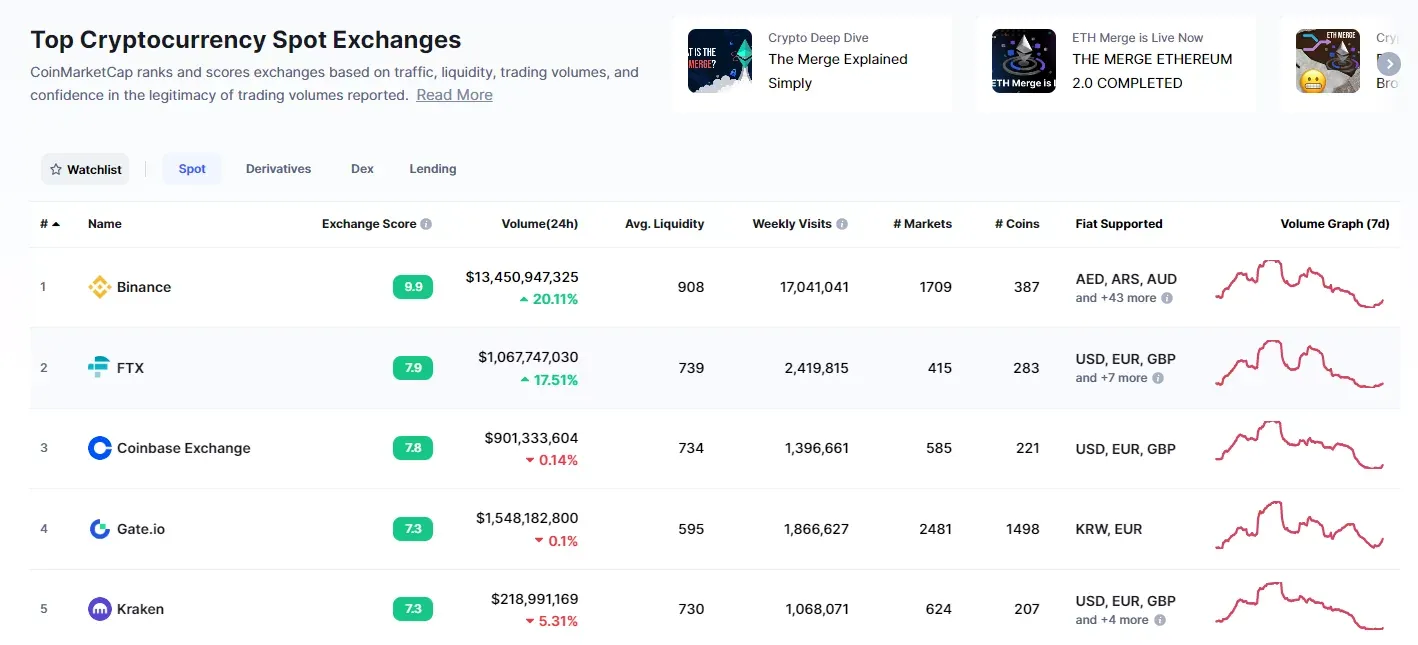Screen dimensions: 1418x645
Task: Click the Gate.io logo icon
Action: [100, 529]
